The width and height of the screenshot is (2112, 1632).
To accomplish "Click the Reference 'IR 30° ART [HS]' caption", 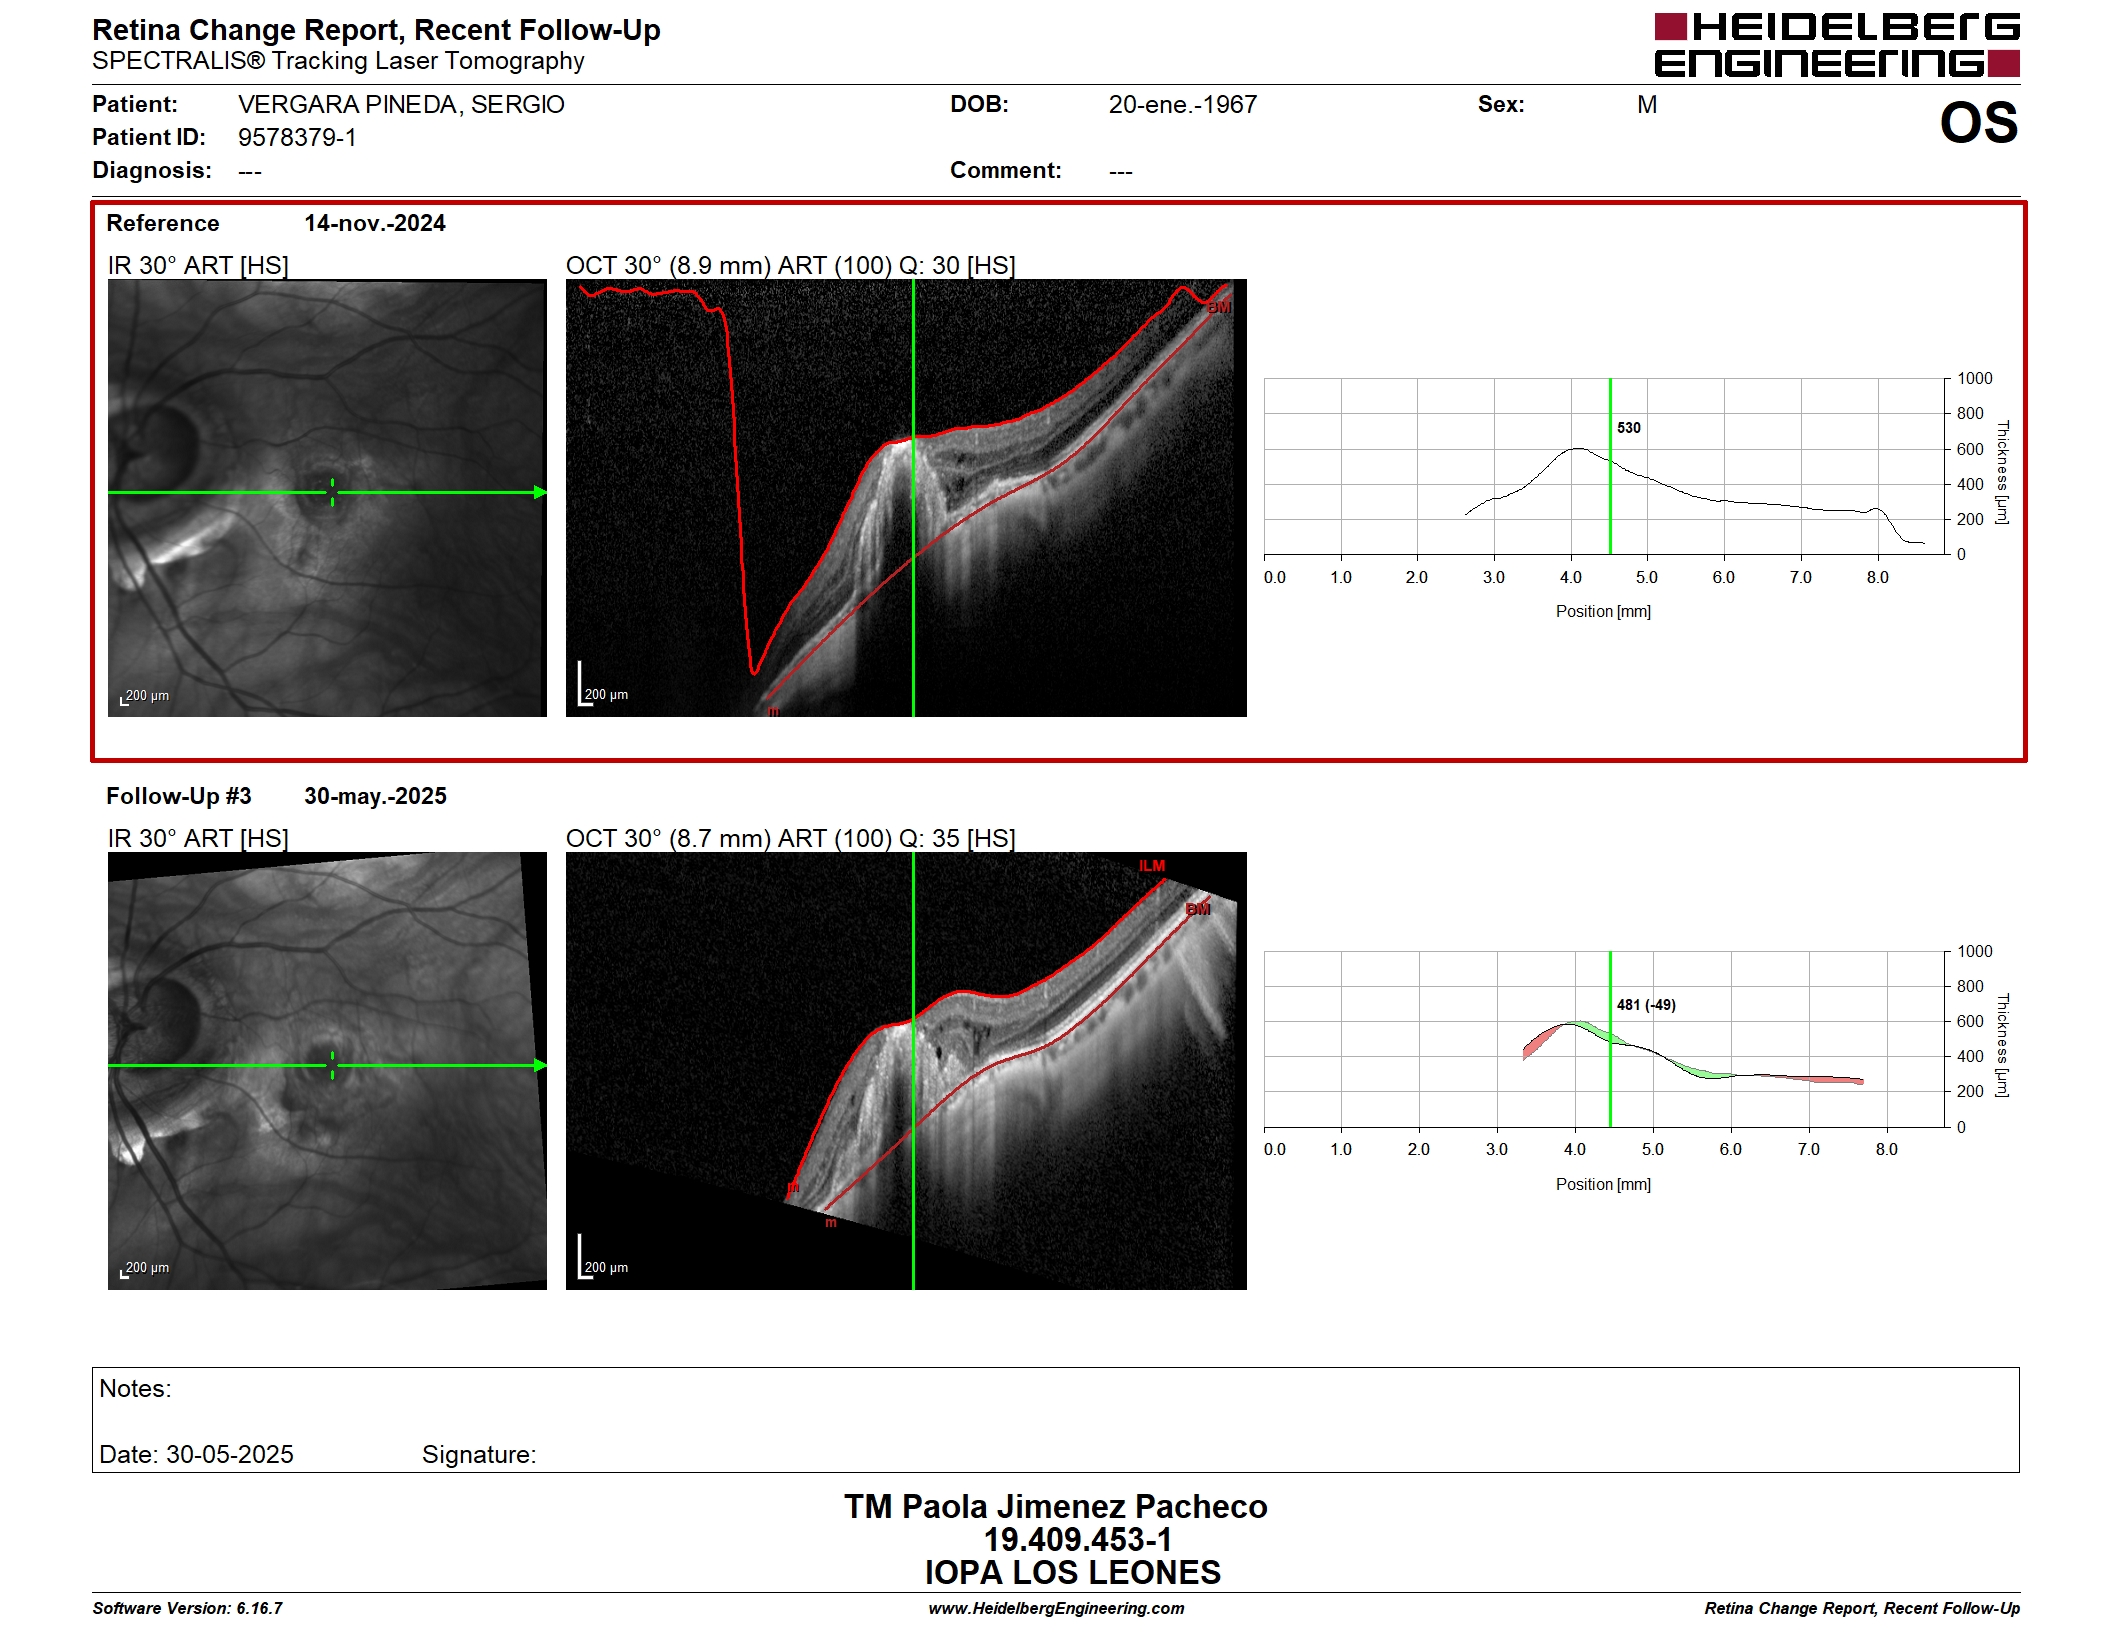I will 198,266.
